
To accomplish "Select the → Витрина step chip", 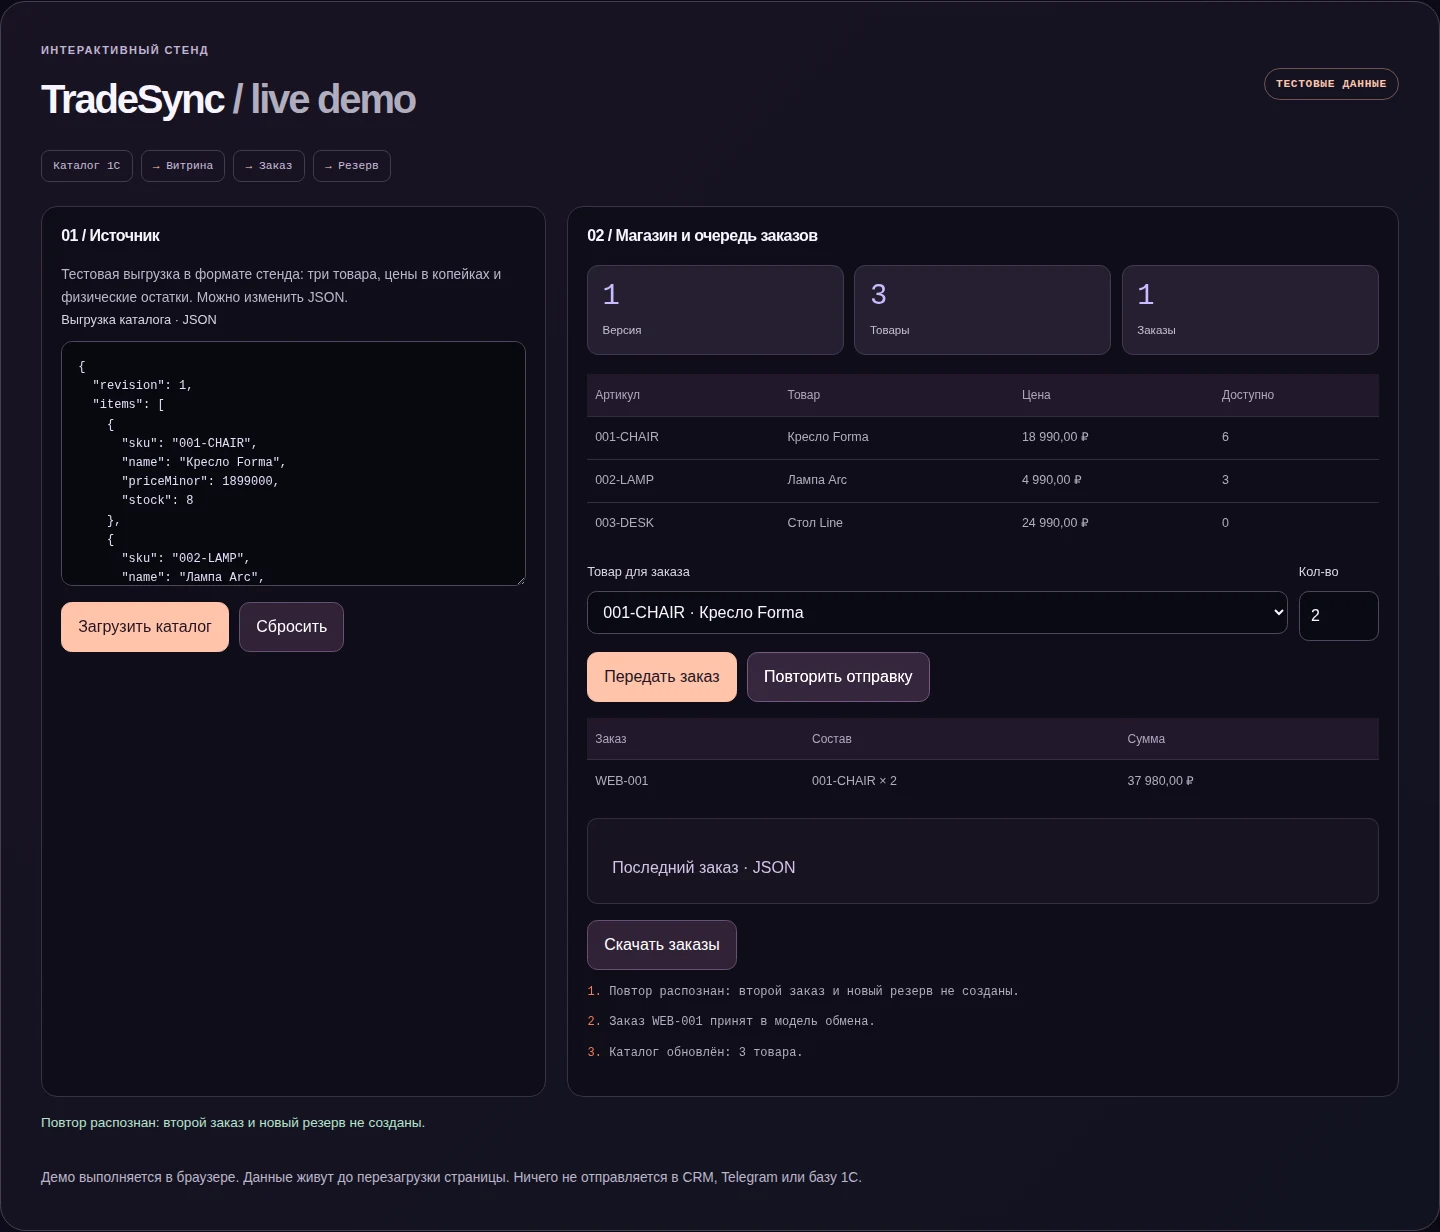I will coord(183,166).
